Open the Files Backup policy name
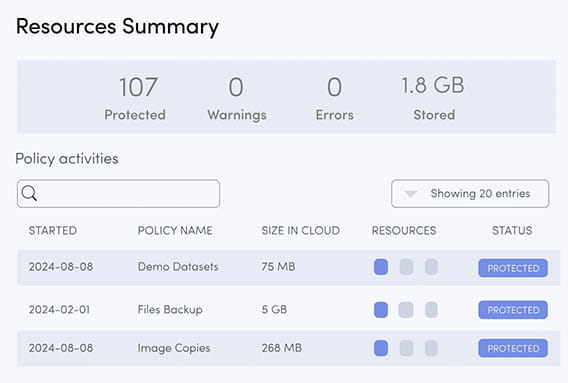The width and height of the screenshot is (568, 383). [170, 309]
